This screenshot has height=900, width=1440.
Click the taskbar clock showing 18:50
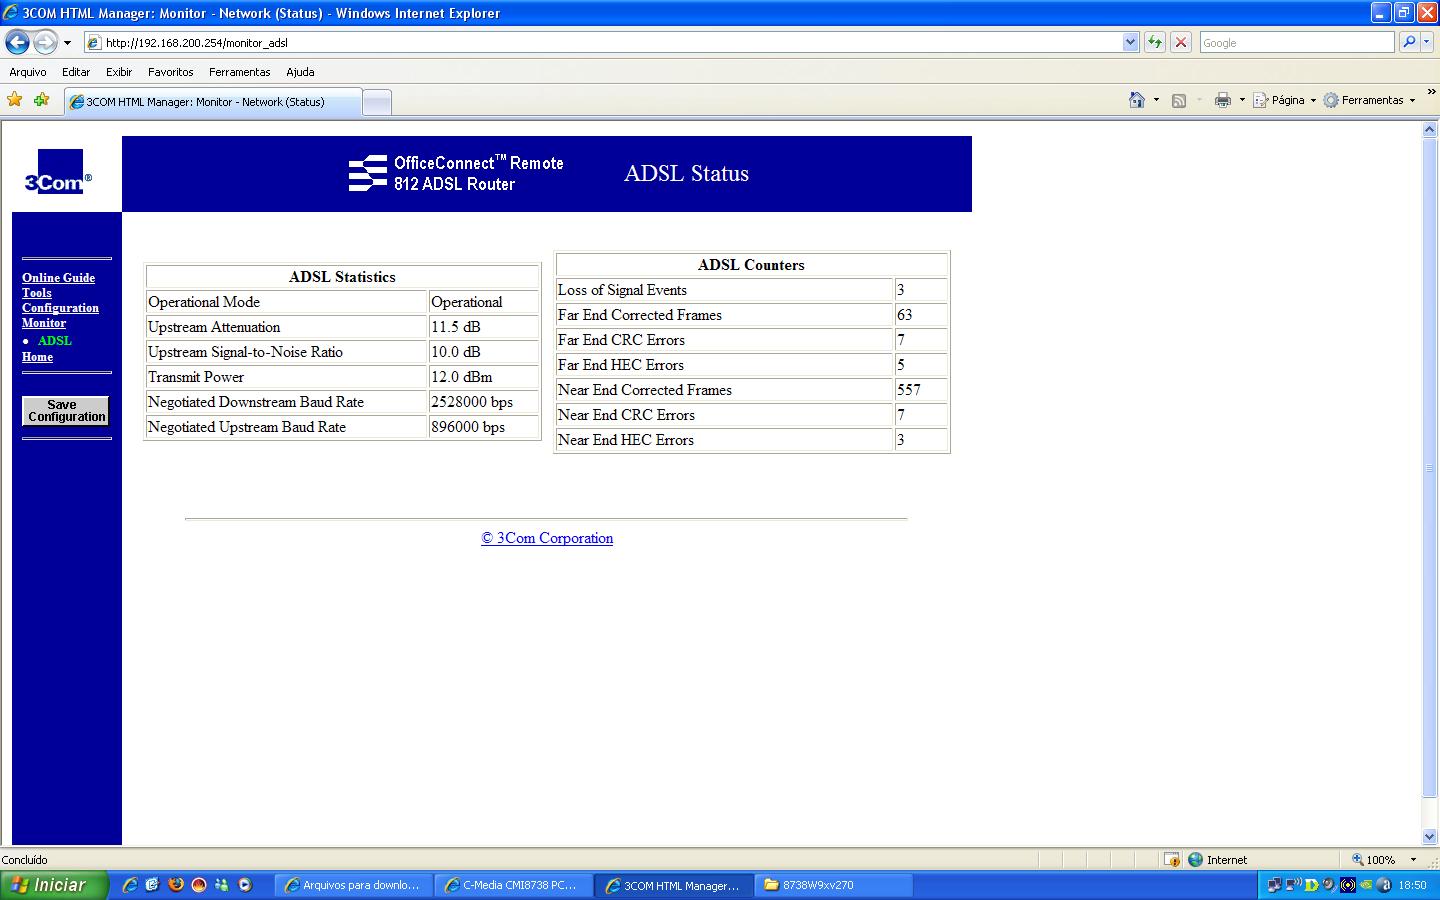[x=1412, y=885]
